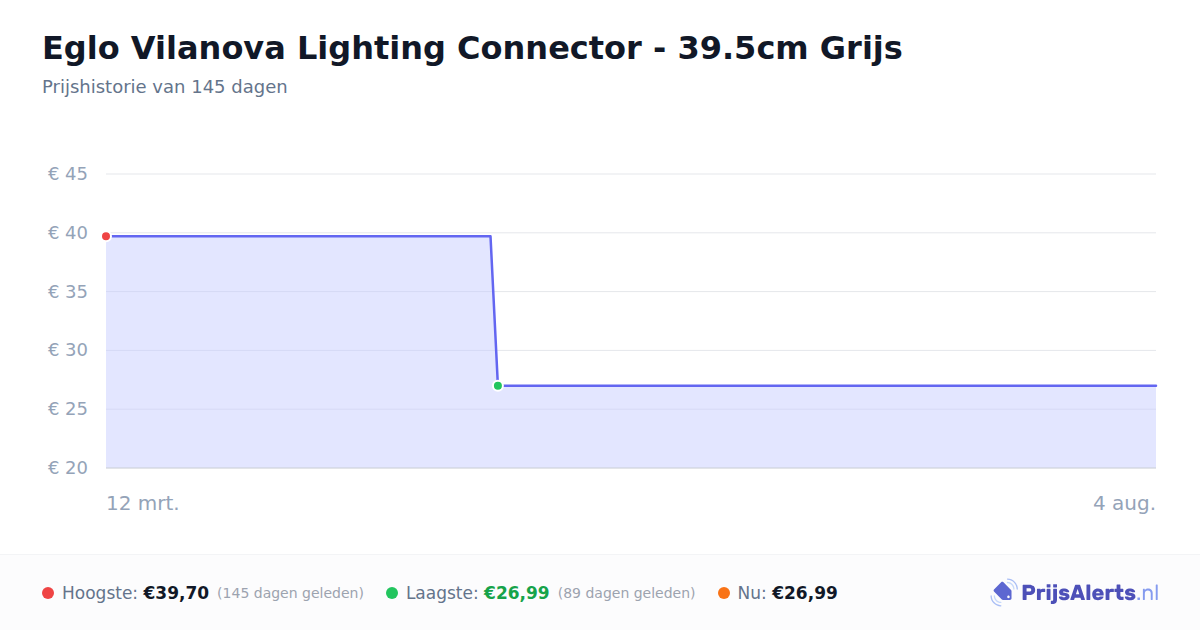The width and height of the screenshot is (1200, 630).
Task: Click the green Laagste legend dot
Action: click(392, 593)
